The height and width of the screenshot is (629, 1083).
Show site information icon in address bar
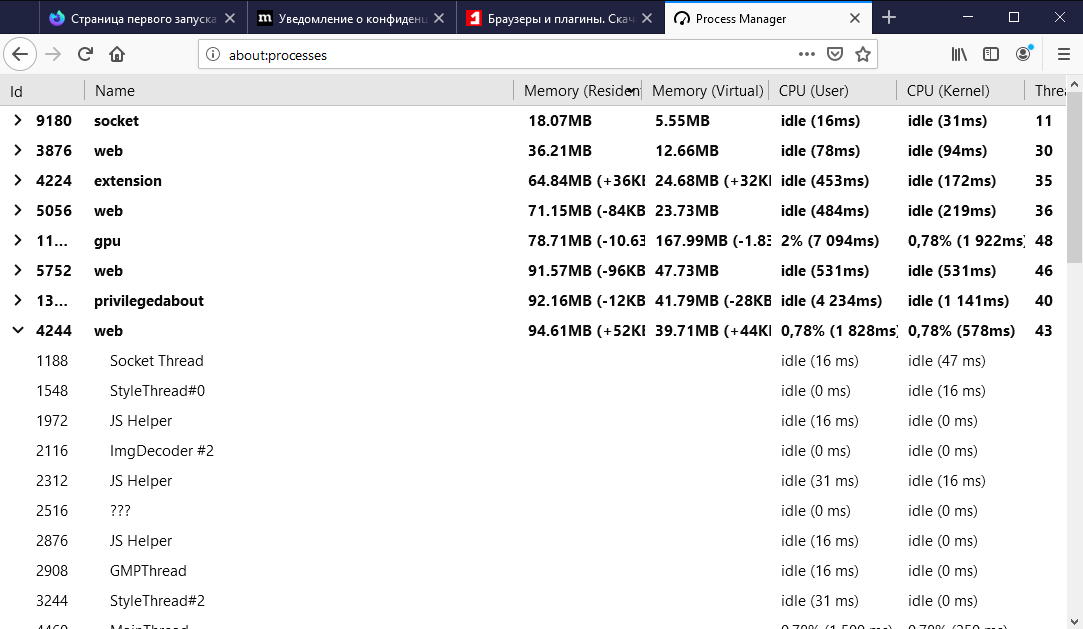pos(213,55)
